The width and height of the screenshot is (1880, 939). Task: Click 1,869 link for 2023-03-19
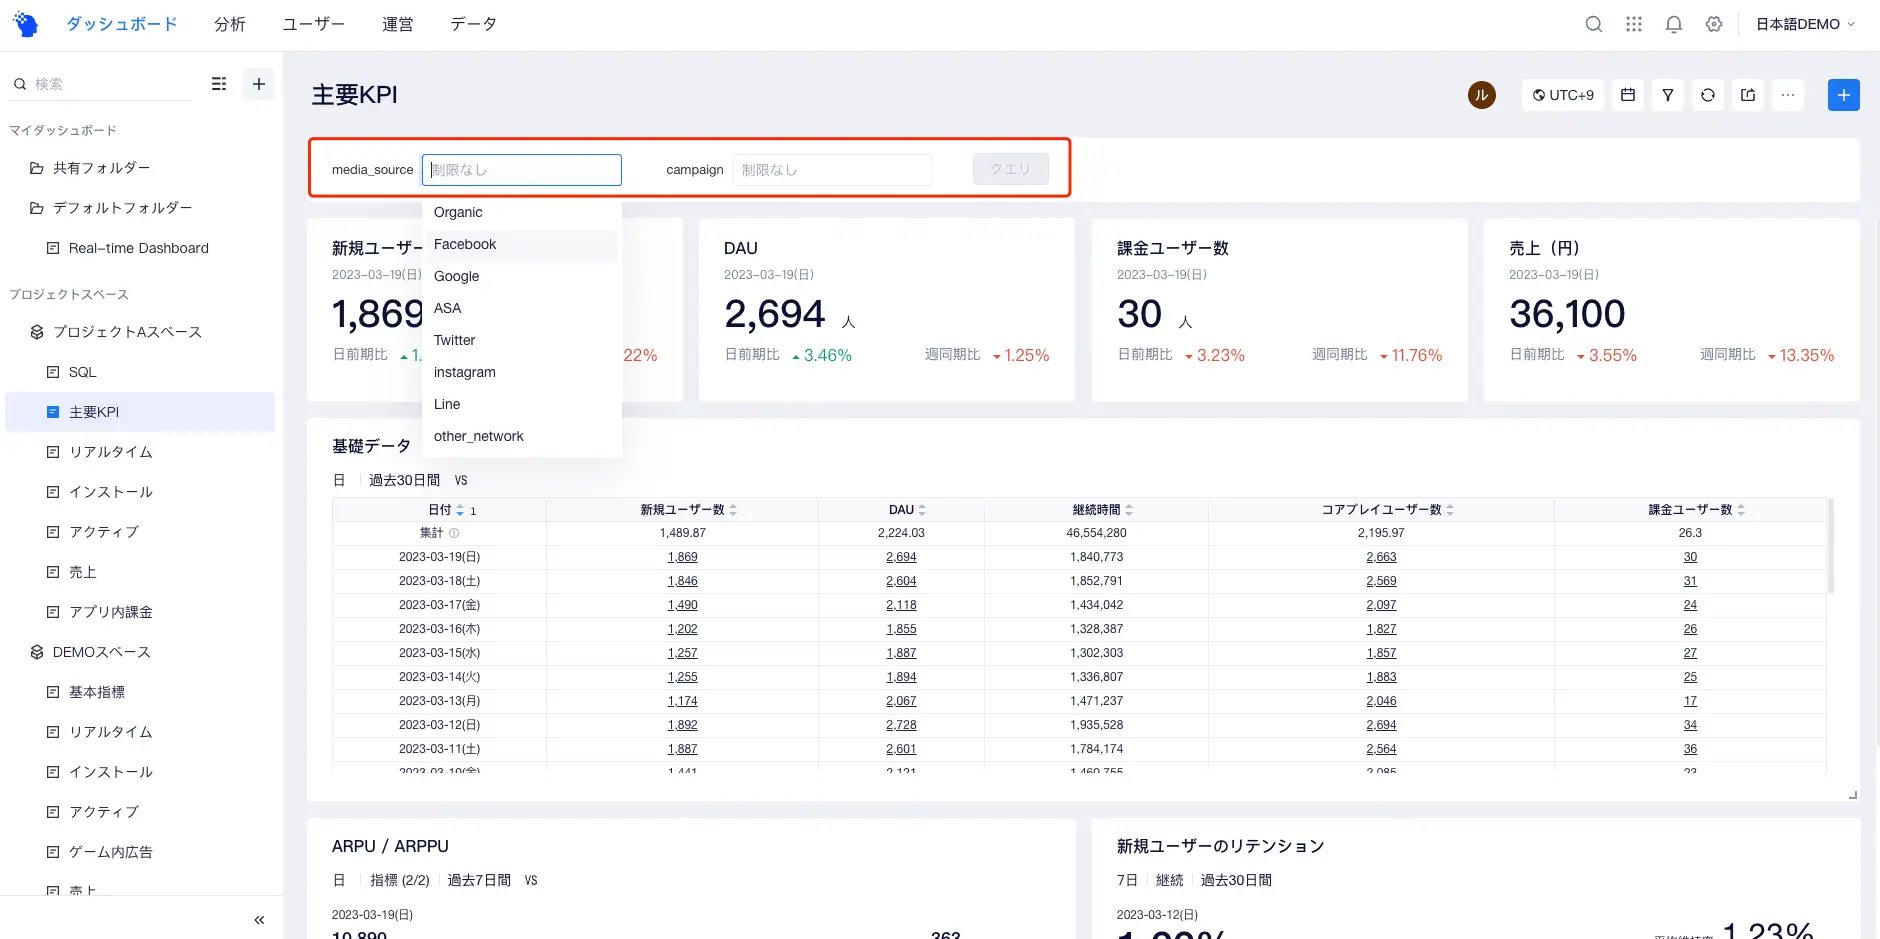tap(682, 557)
